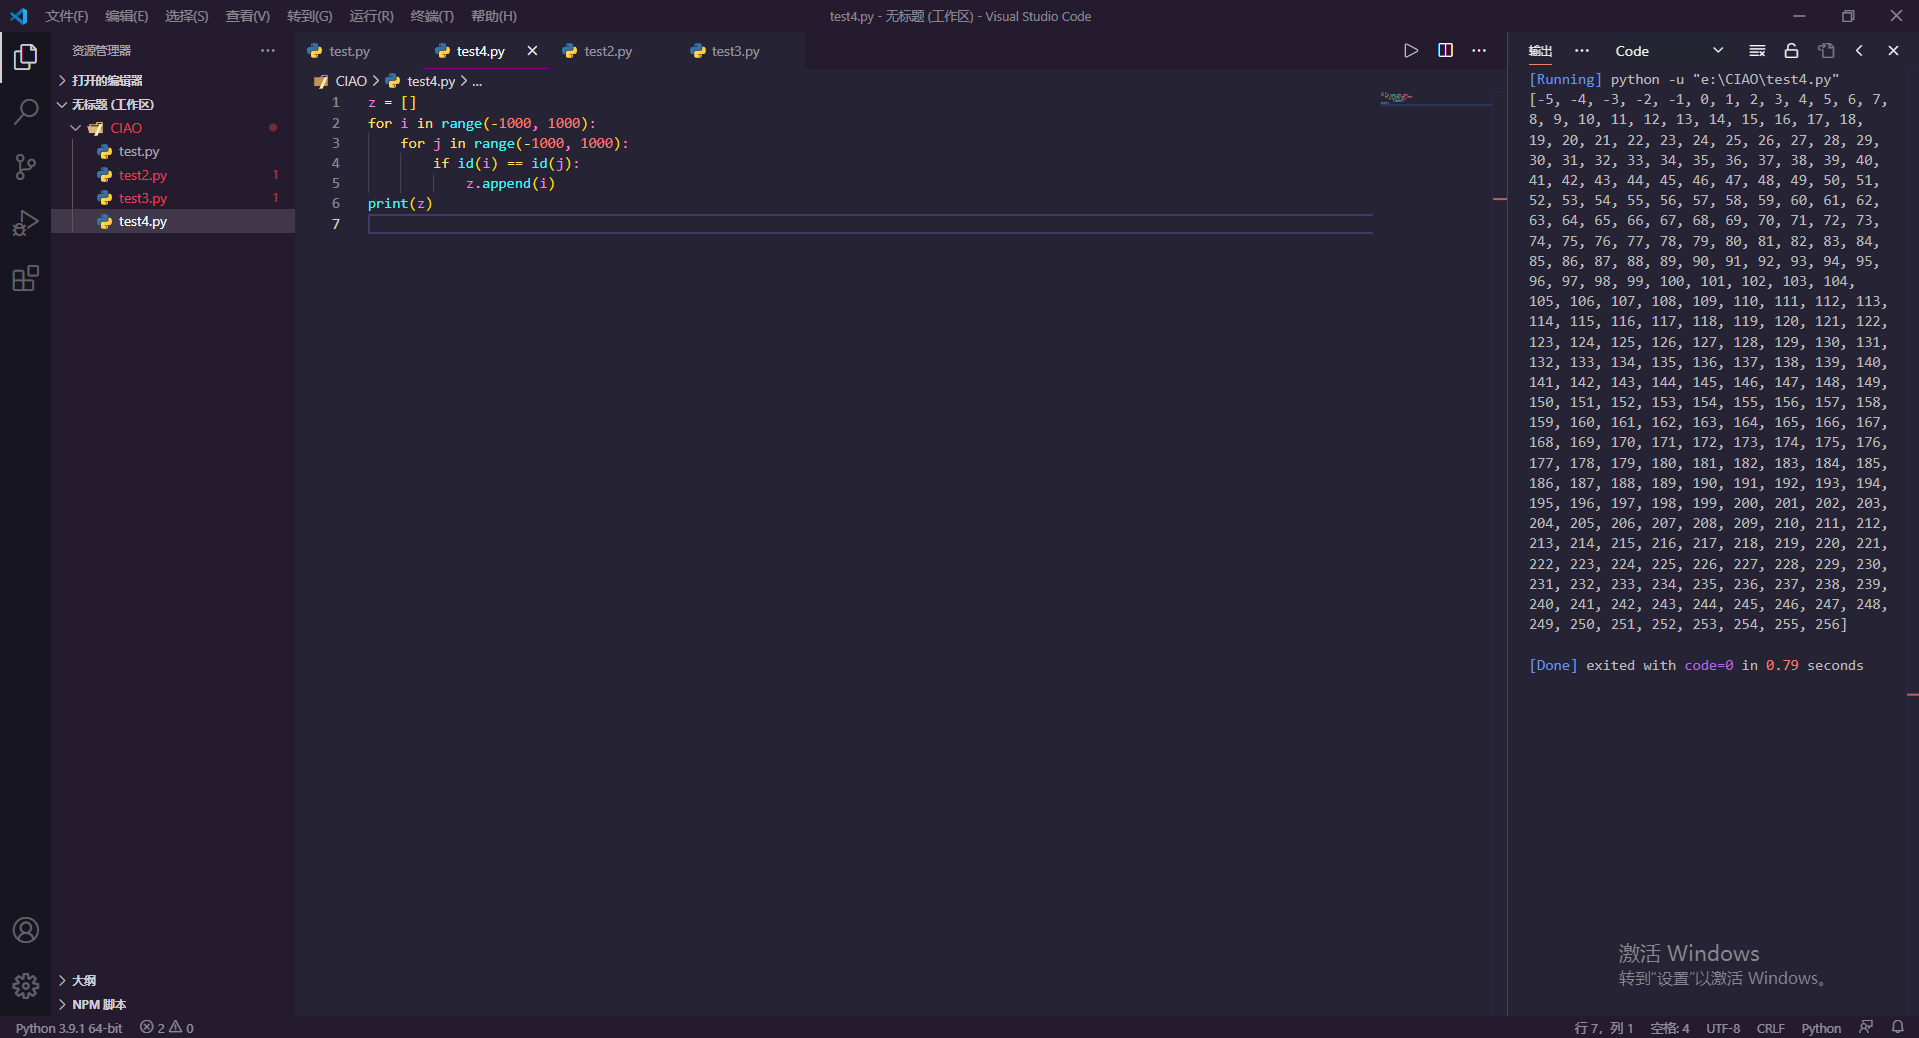This screenshot has width=1919, height=1038.
Task: Run the Python code with play icon
Action: click(x=1411, y=51)
